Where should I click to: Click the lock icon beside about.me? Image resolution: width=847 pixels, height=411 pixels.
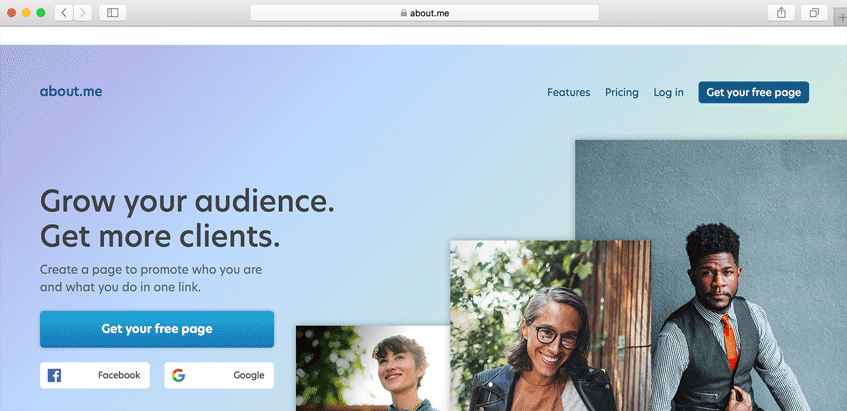point(403,13)
